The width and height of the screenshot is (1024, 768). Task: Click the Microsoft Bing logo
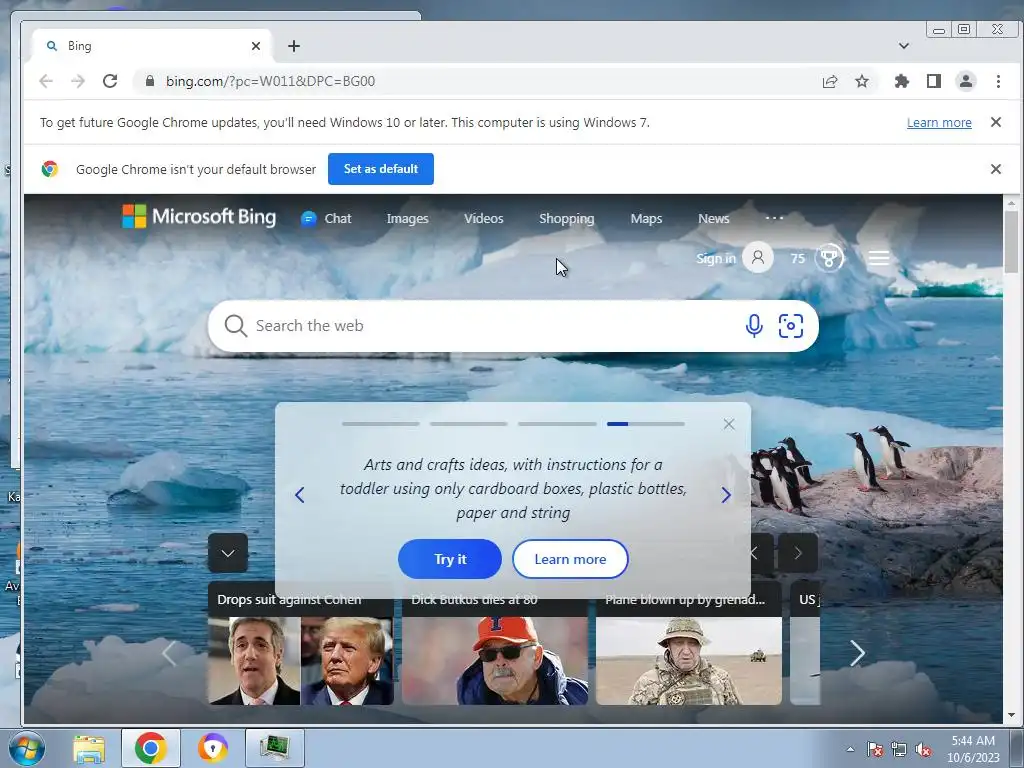coord(199,217)
